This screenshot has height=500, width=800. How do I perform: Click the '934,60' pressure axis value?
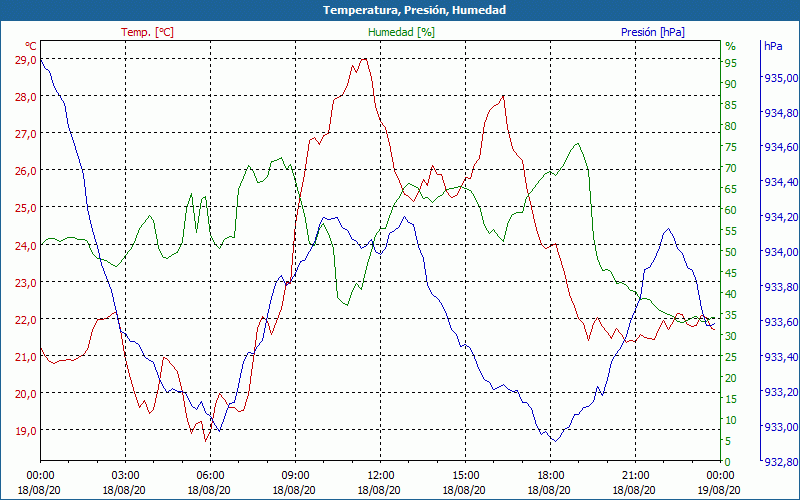[x=779, y=148]
